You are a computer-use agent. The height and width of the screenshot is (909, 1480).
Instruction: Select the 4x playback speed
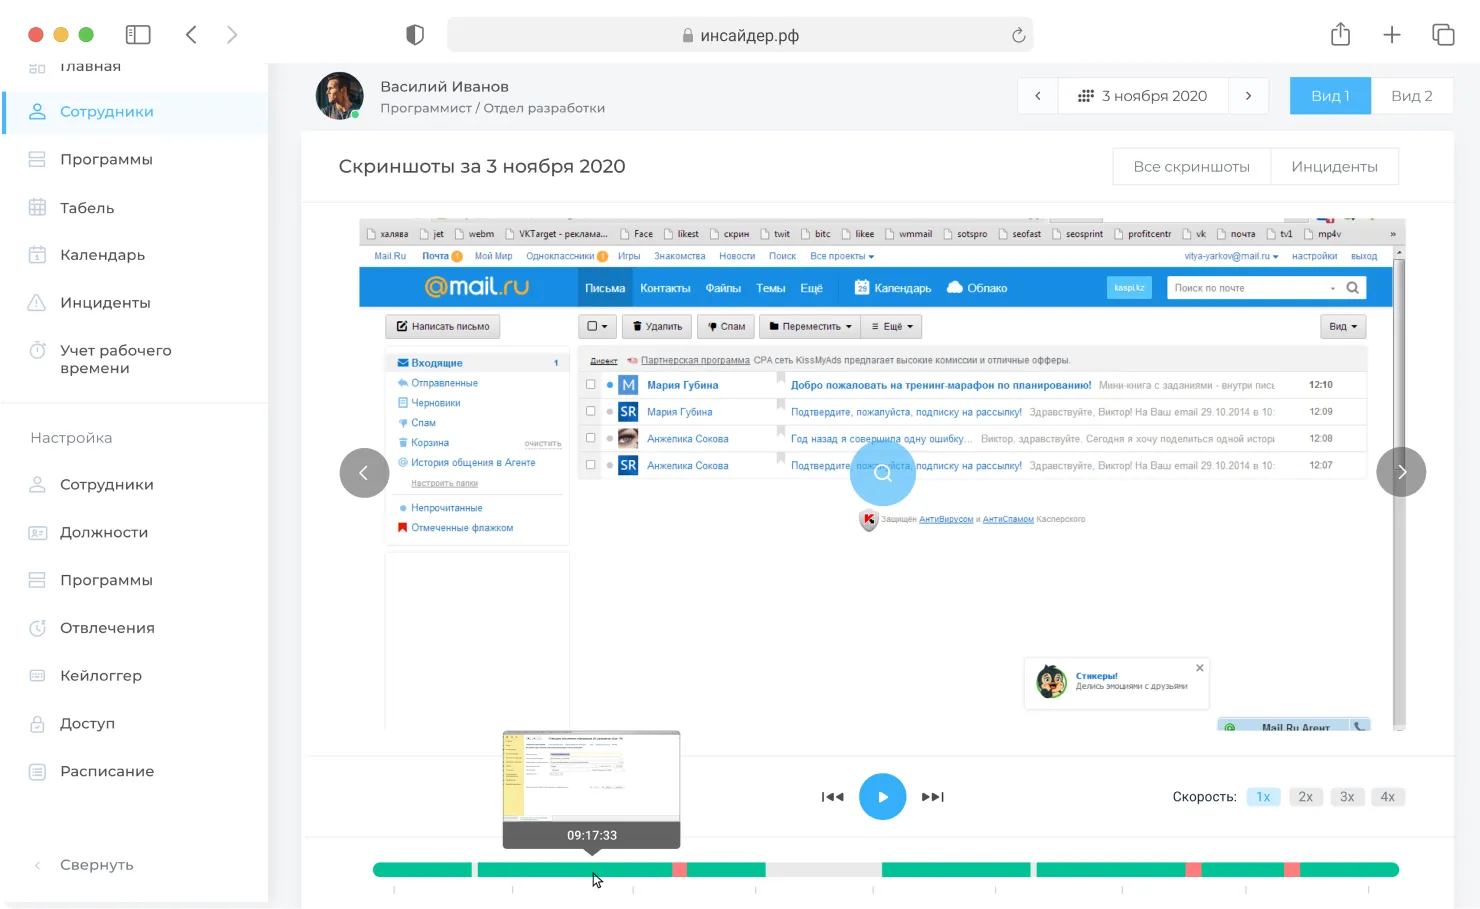pos(1387,797)
